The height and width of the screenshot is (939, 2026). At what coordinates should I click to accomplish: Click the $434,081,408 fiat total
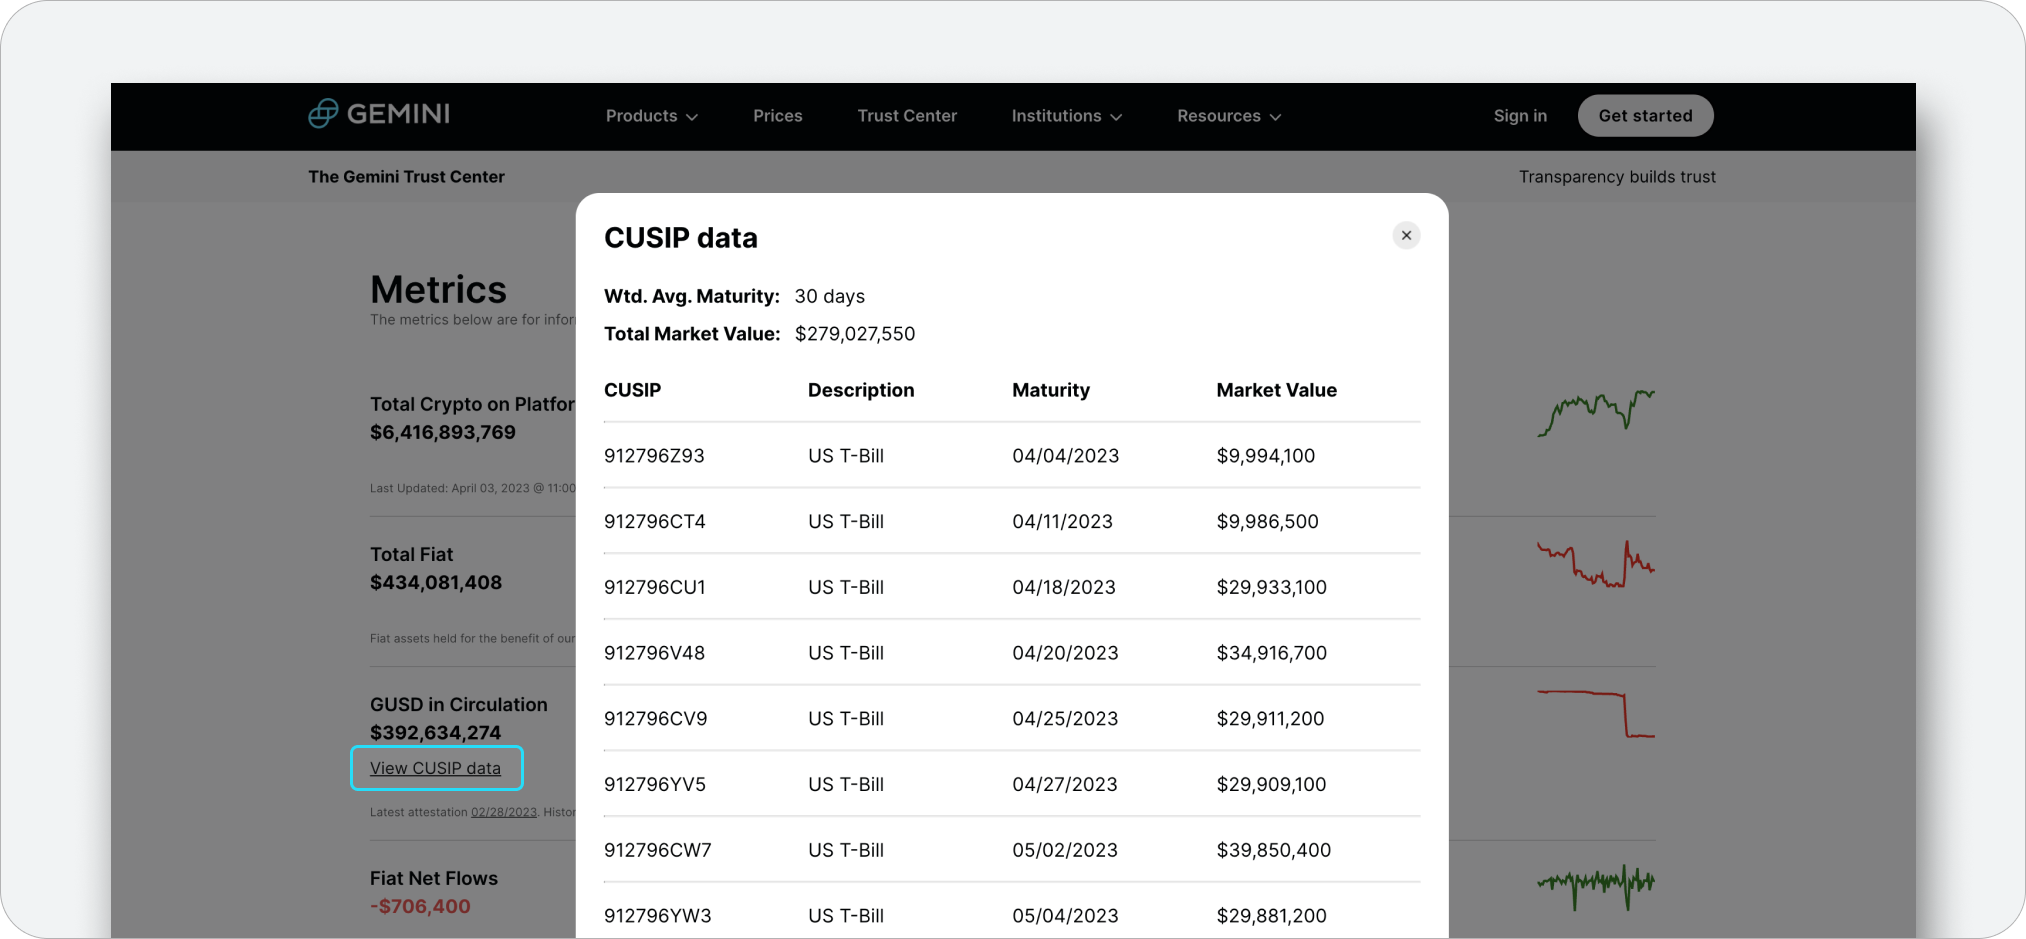(436, 583)
